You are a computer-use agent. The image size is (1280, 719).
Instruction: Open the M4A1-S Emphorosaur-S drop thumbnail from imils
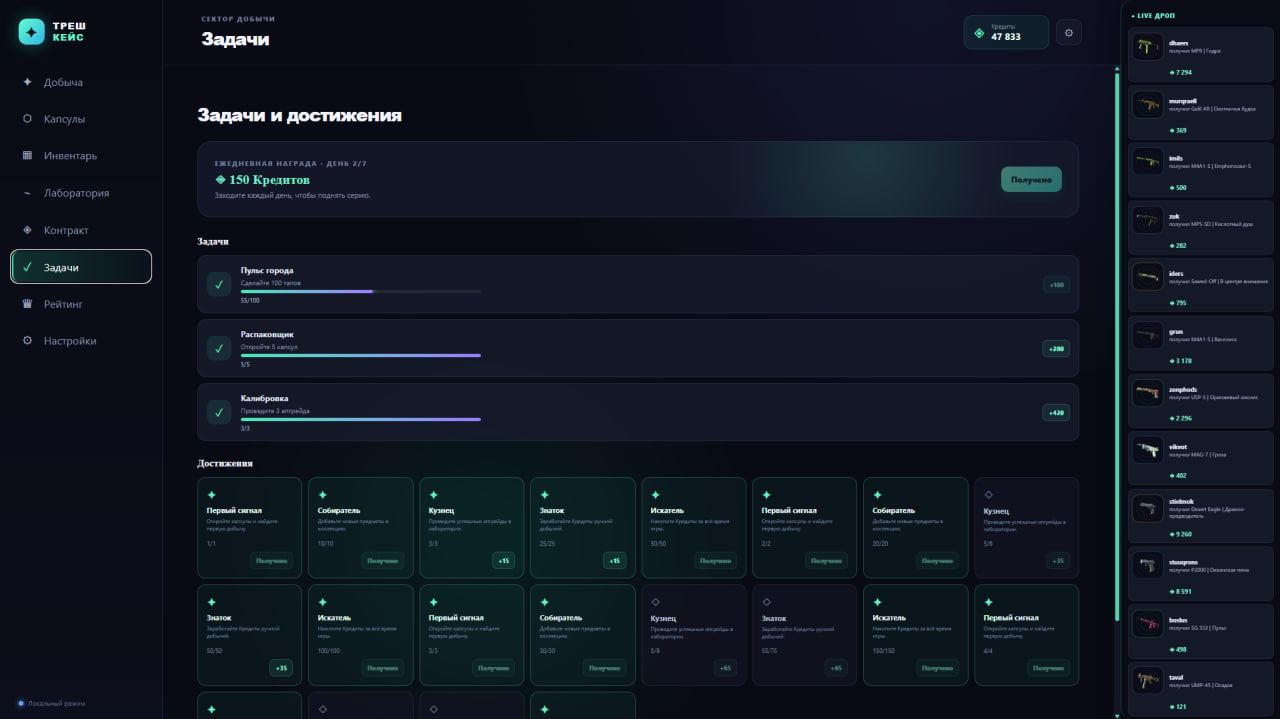pyautogui.click(x=1148, y=162)
